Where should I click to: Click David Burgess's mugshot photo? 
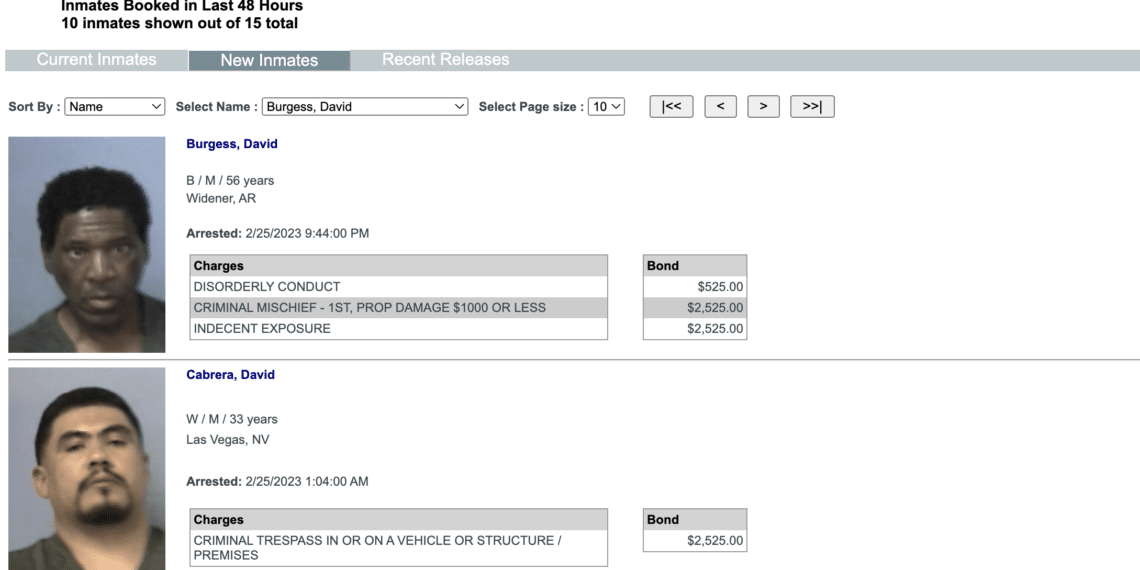point(87,244)
